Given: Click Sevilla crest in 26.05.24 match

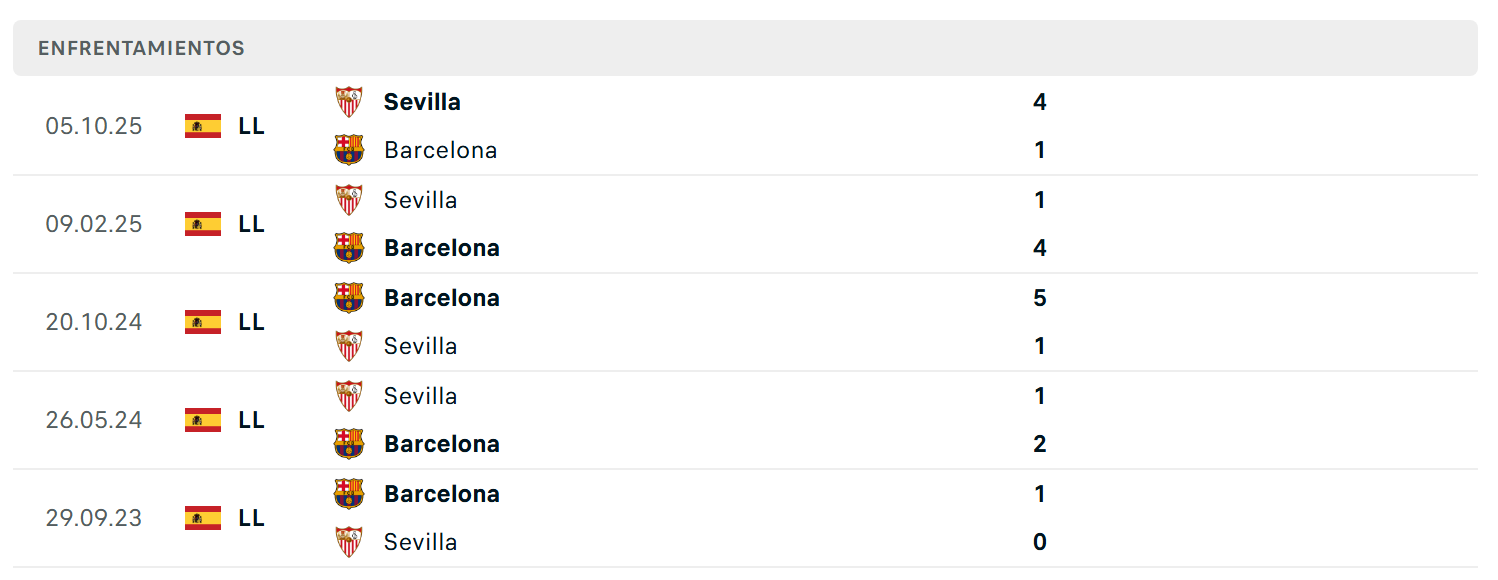Looking at the screenshot, I should [x=348, y=396].
